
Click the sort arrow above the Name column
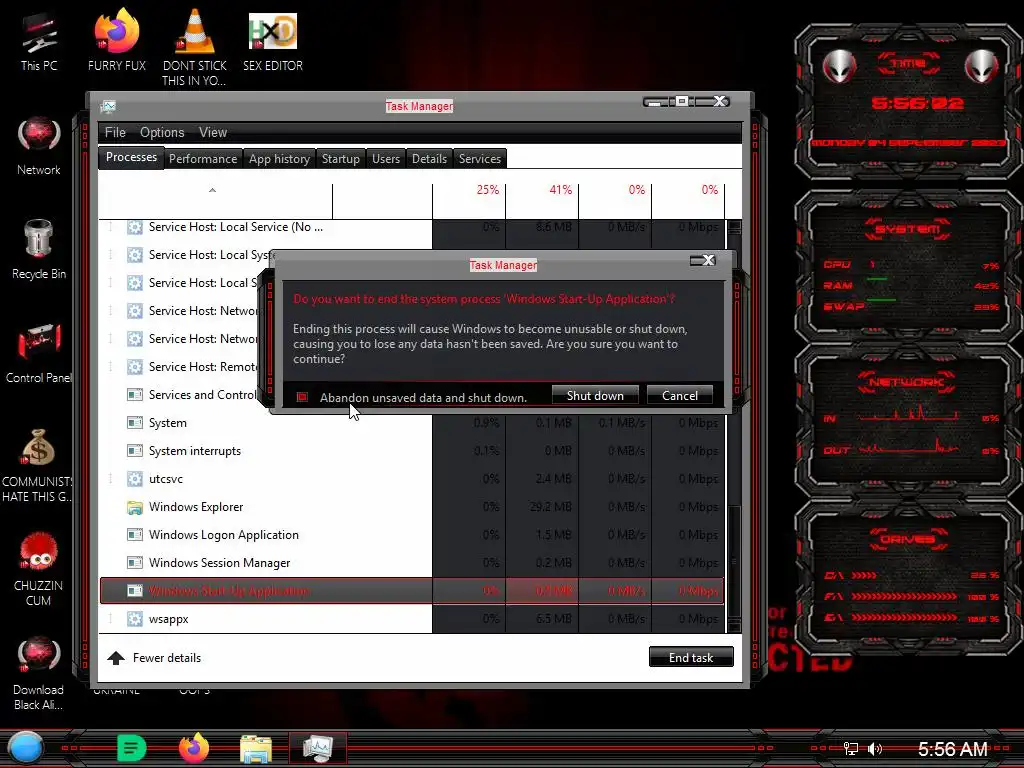(212, 190)
